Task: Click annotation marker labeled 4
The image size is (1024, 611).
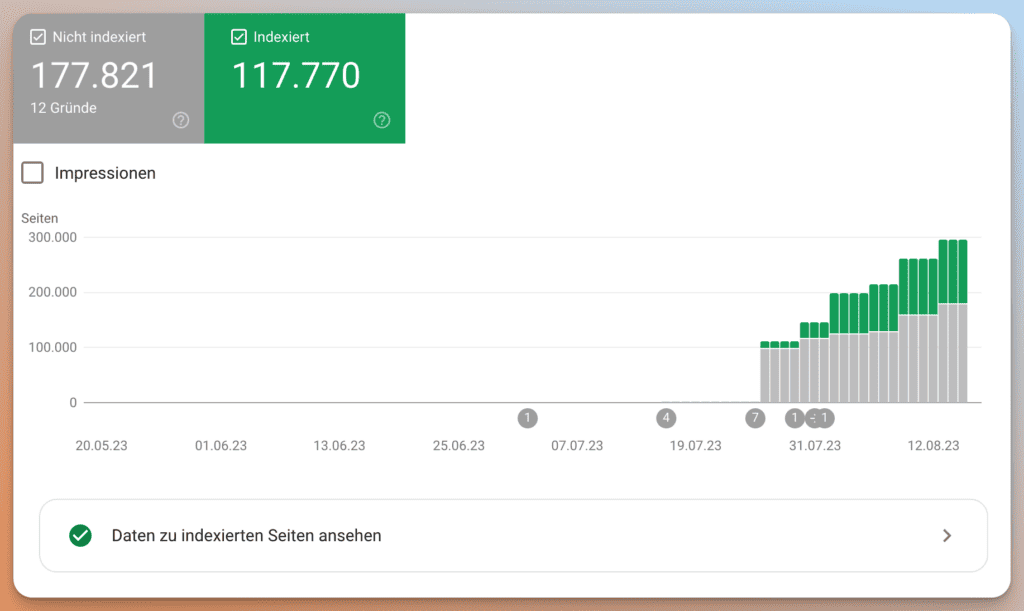Action: (x=666, y=418)
